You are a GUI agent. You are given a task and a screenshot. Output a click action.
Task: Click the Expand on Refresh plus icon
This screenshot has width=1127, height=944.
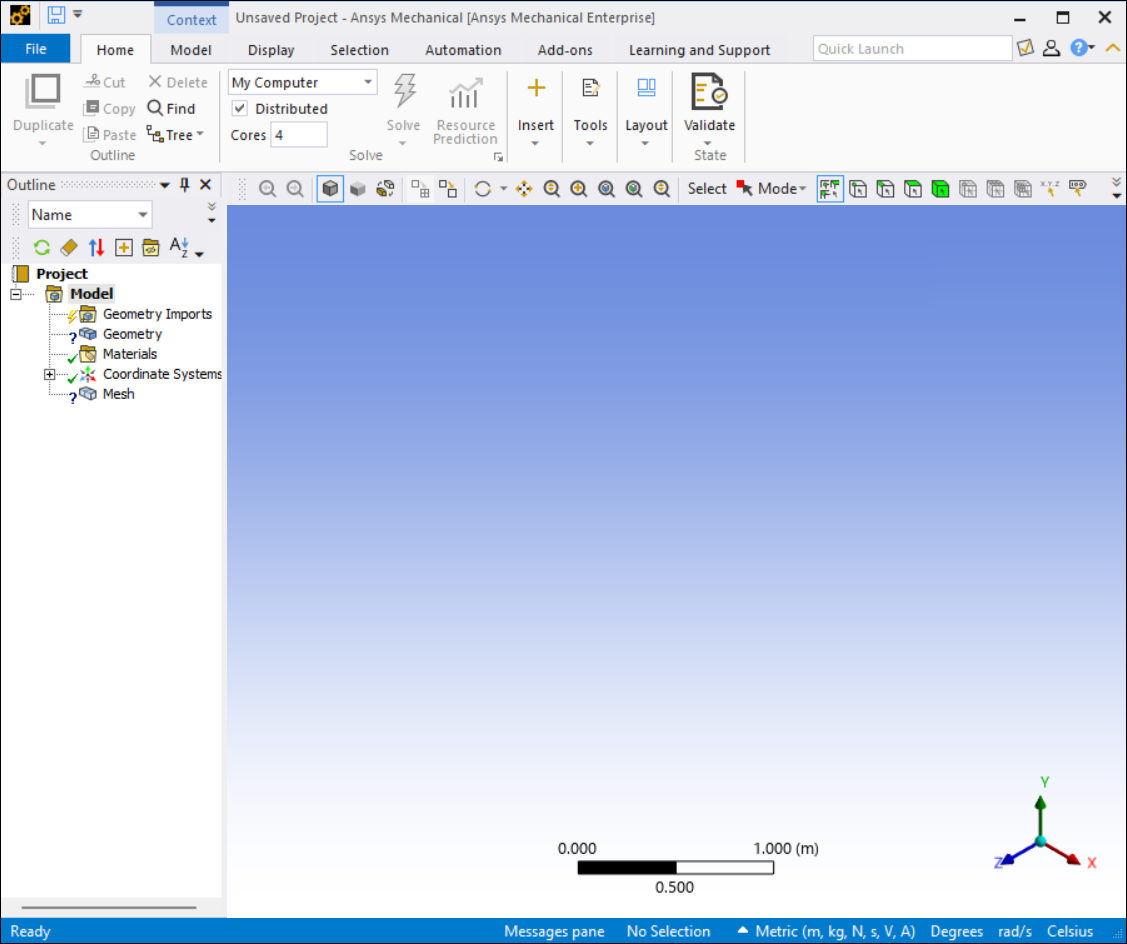point(124,248)
